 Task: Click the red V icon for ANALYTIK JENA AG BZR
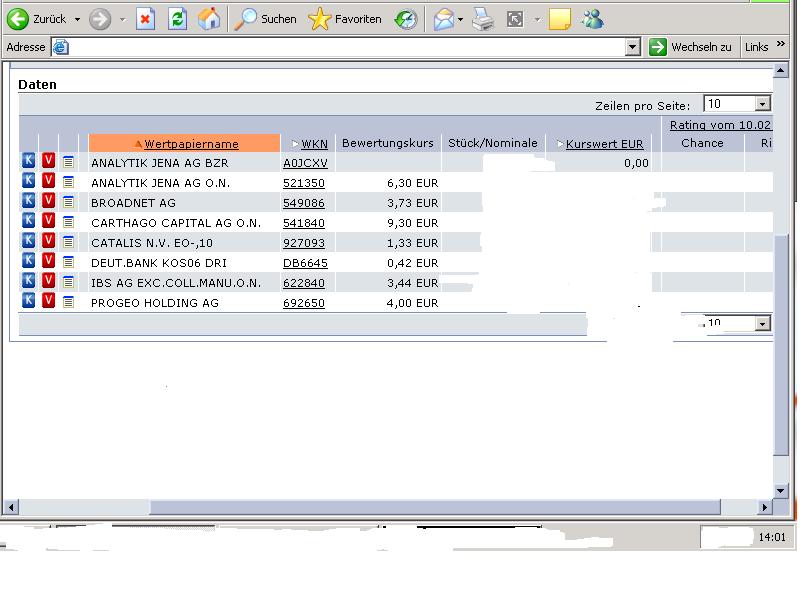[x=48, y=161]
